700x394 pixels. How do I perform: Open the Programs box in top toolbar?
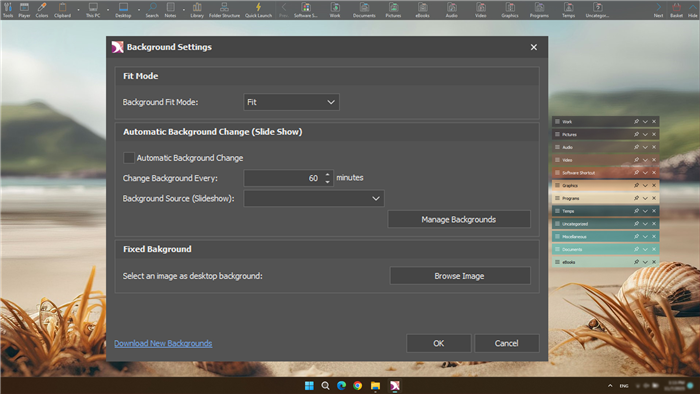(539, 10)
